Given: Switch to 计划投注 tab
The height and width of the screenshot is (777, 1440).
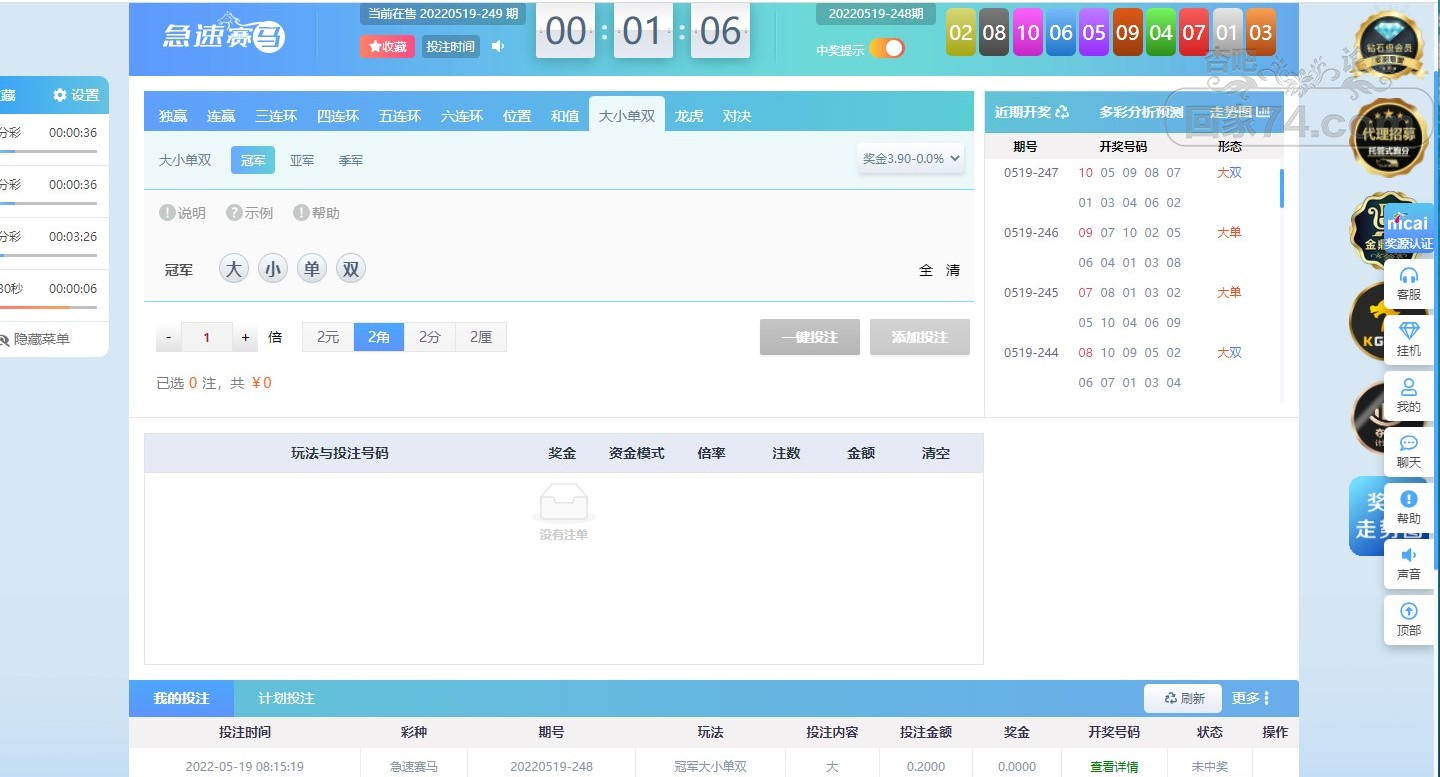Looking at the screenshot, I should 286,698.
